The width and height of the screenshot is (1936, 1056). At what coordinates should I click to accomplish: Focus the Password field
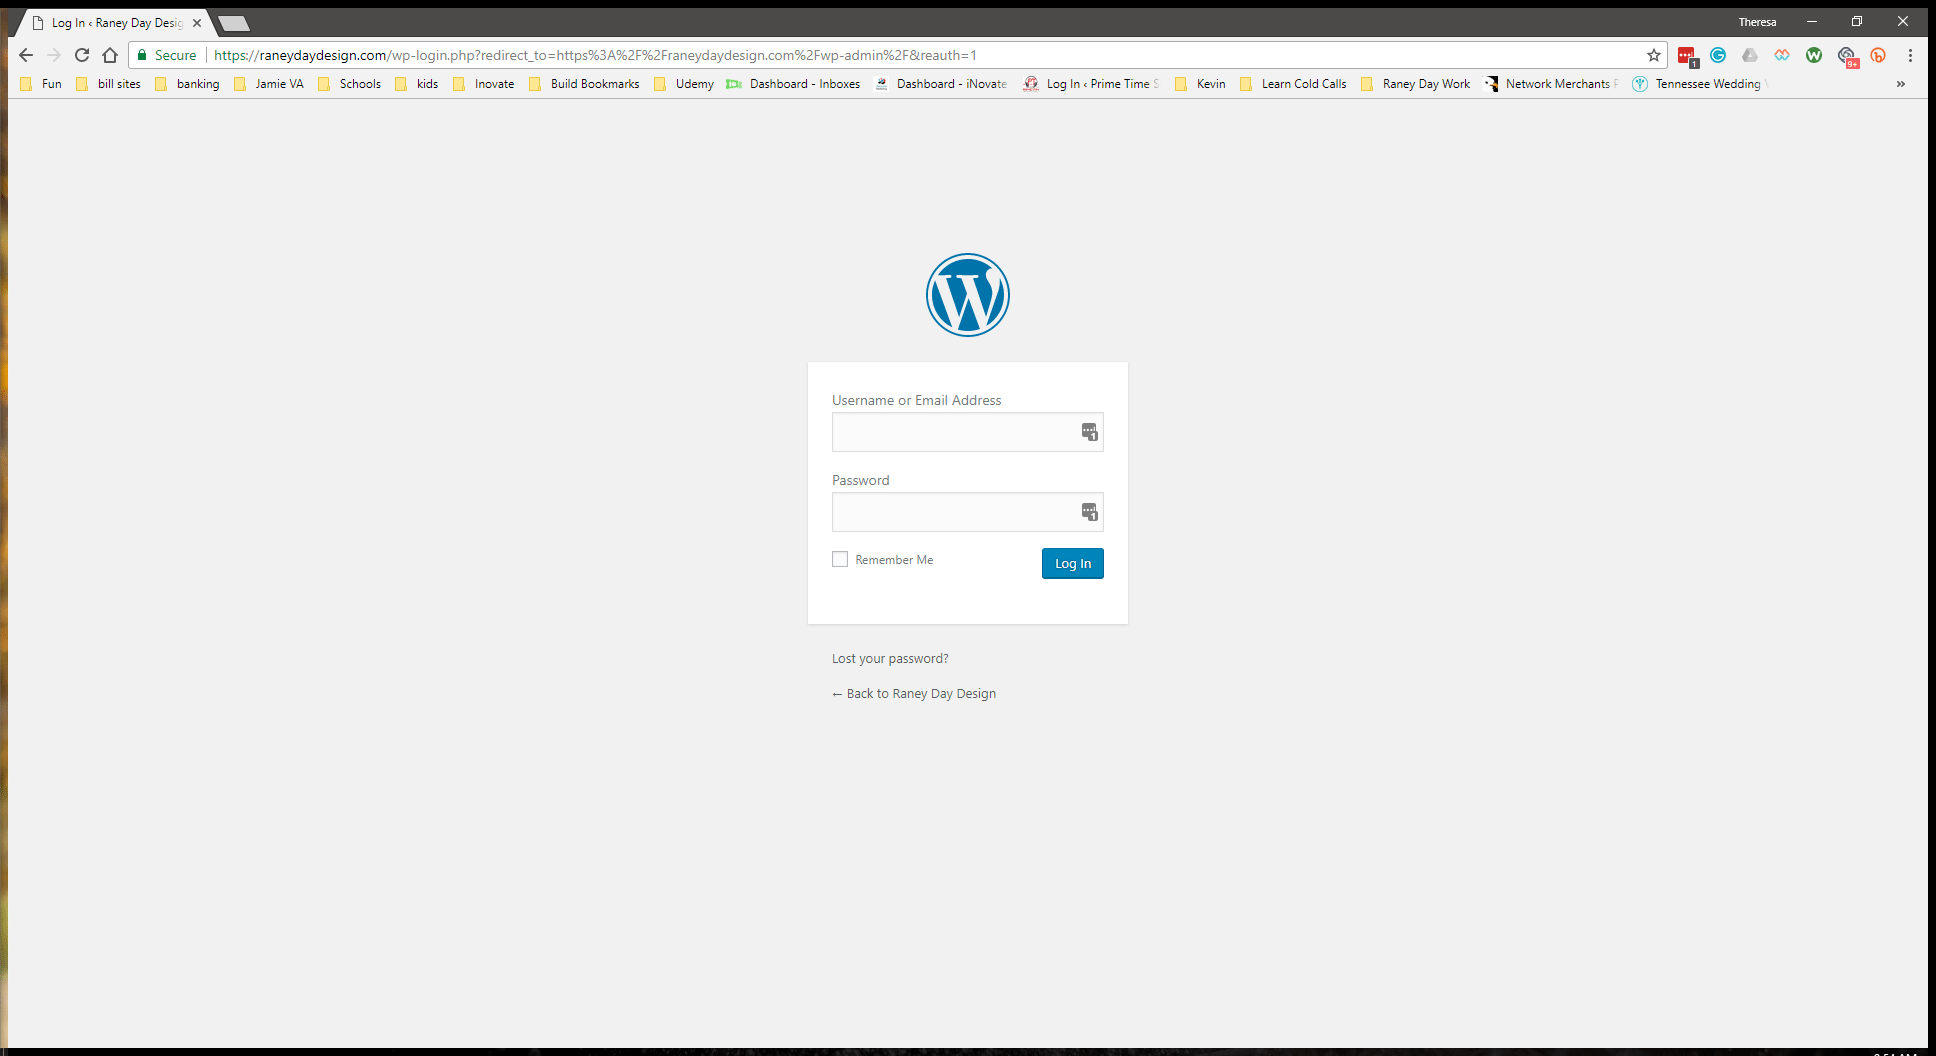tap(968, 512)
